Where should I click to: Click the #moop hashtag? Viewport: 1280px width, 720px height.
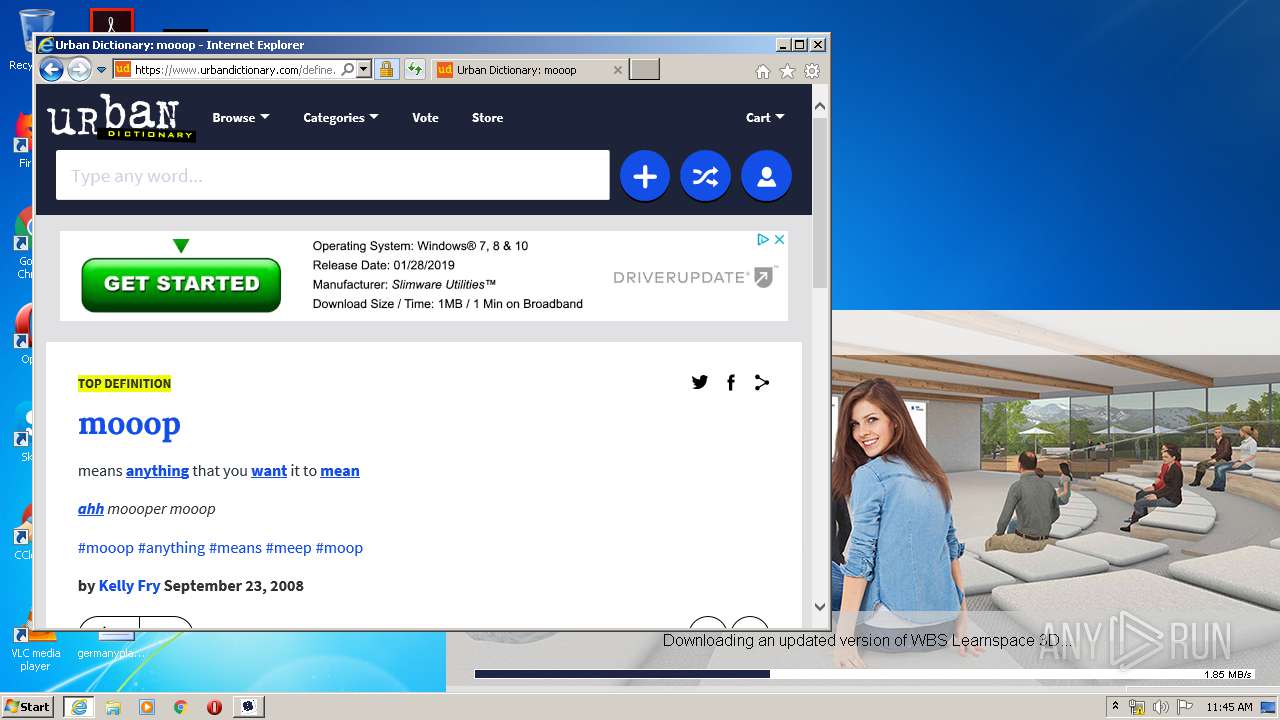click(339, 548)
